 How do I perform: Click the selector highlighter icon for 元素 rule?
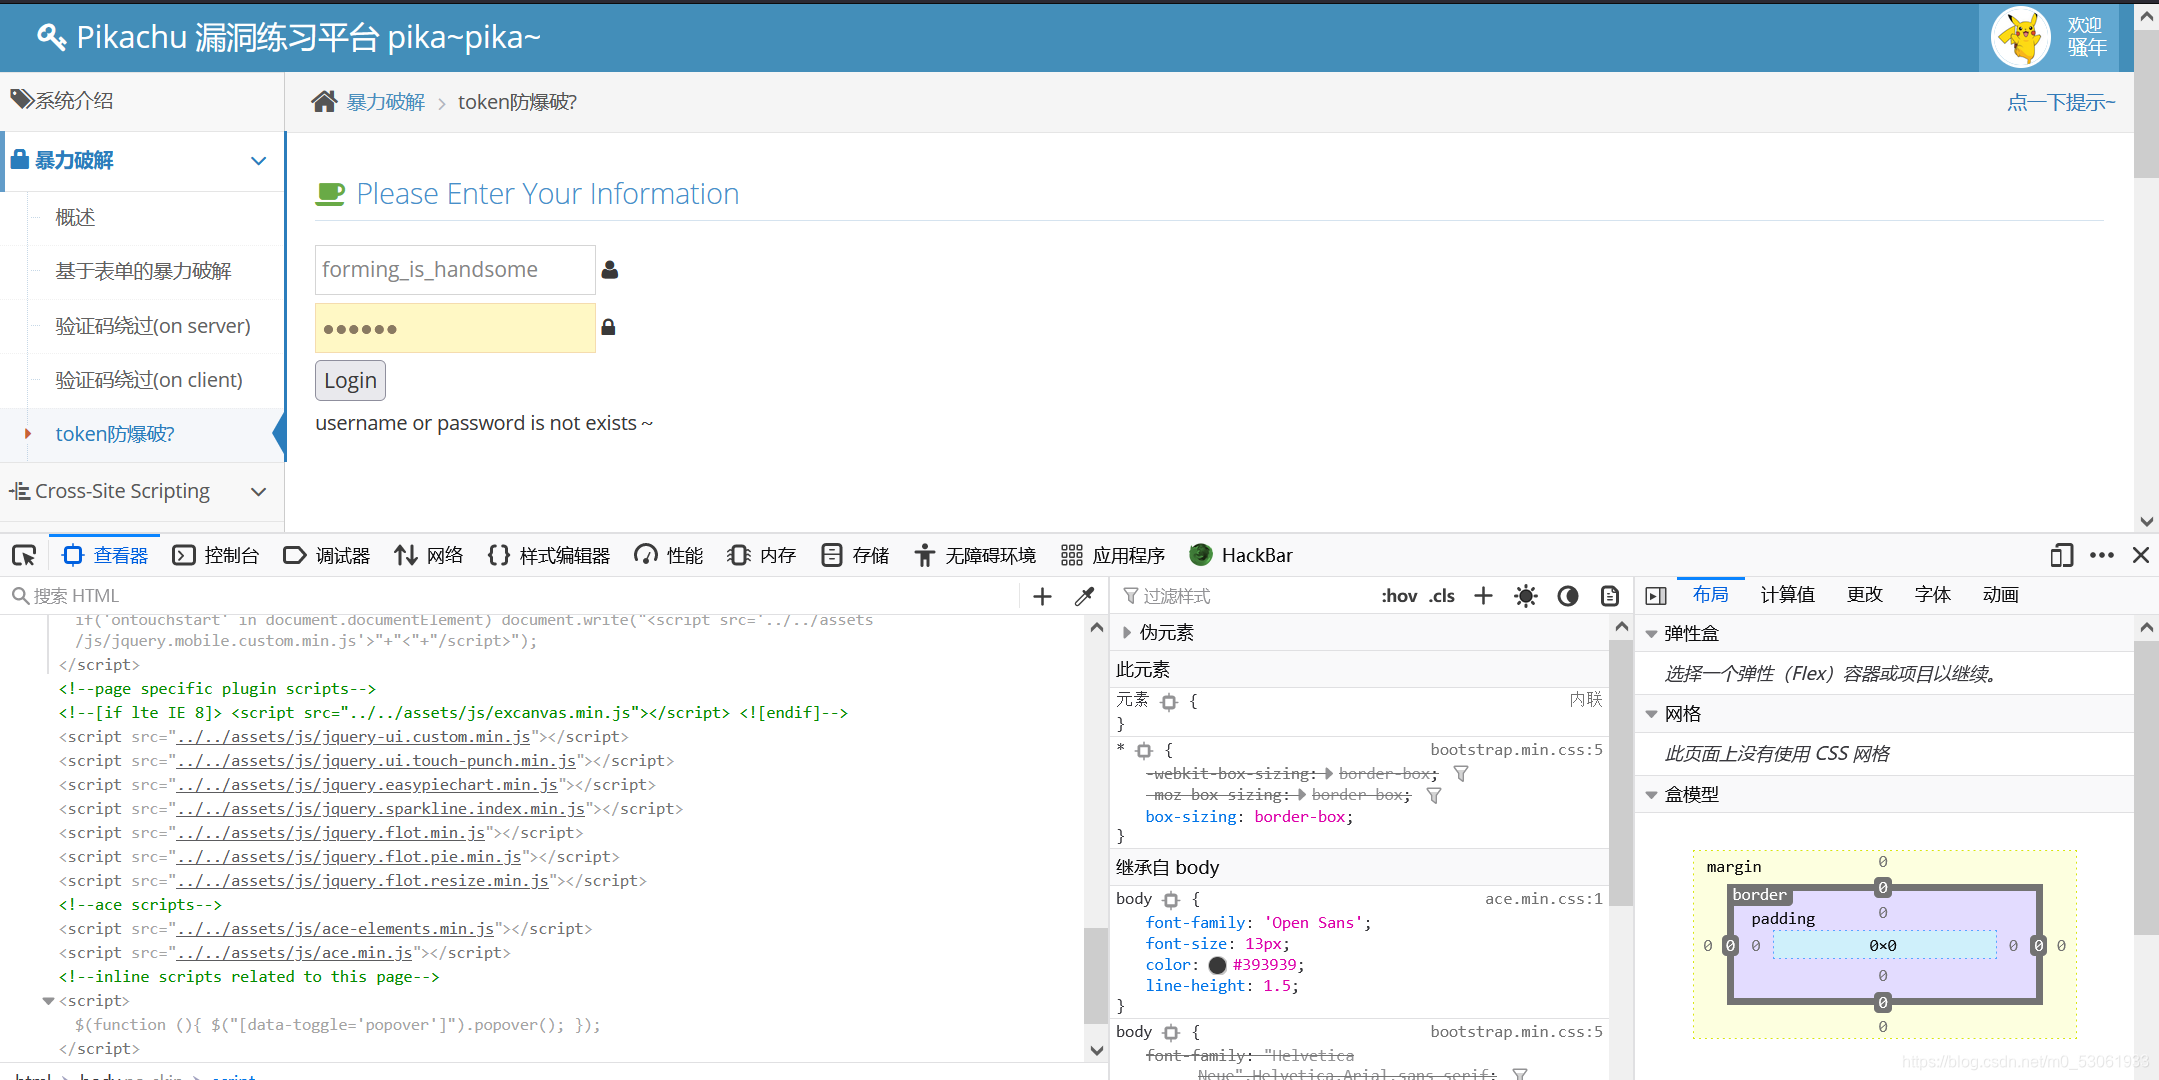click(x=1169, y=702)
